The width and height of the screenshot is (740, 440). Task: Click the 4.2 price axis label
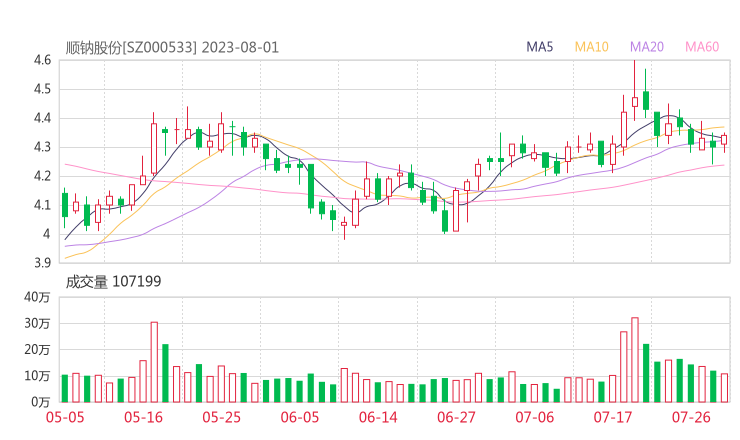(x=42, y=176)
